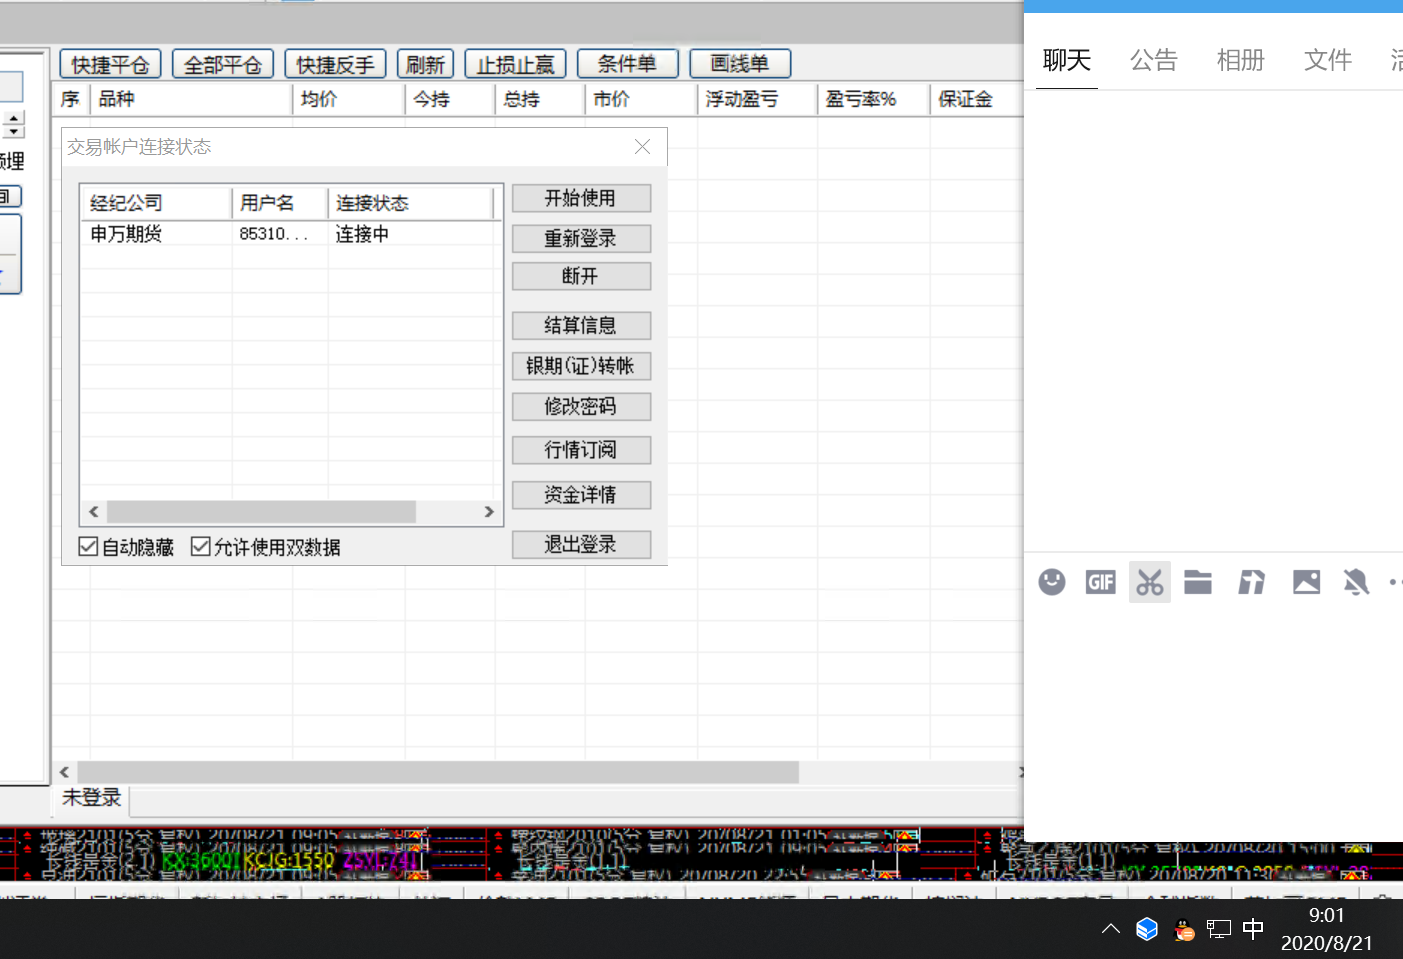This screenshot has height=959, width=1403.
Task: Toggle the 自动隐藏 checkbox
Action: pyautogui.click(x=89, y=547)
